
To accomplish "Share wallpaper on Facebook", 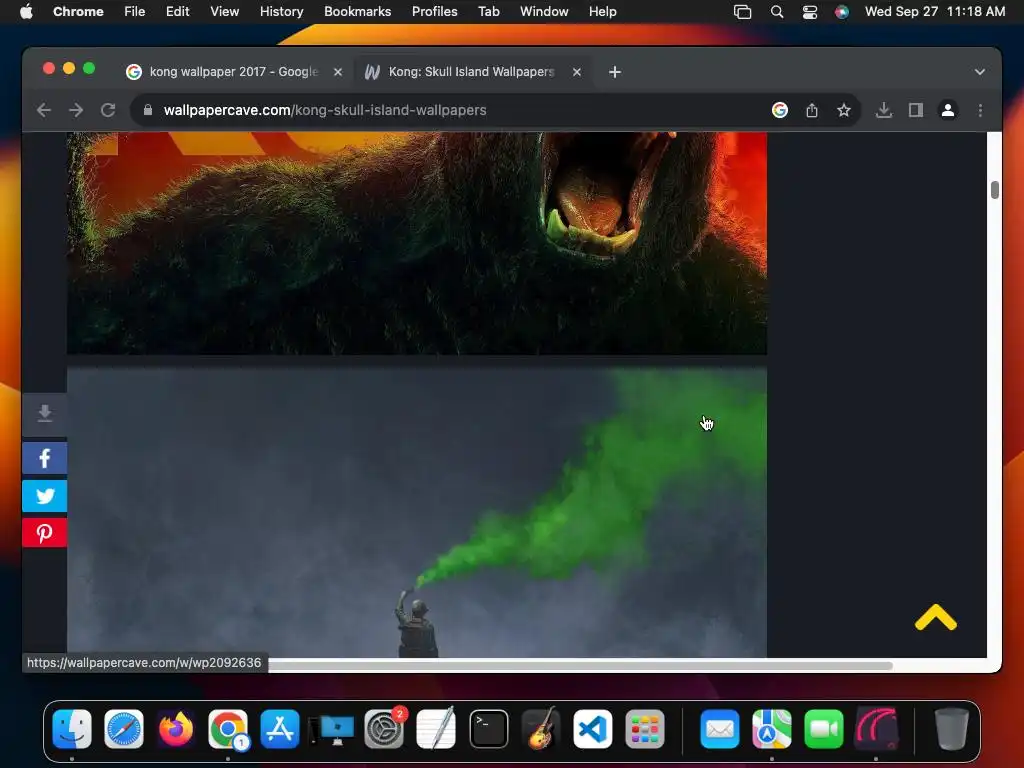I will [x=44, y=458].
